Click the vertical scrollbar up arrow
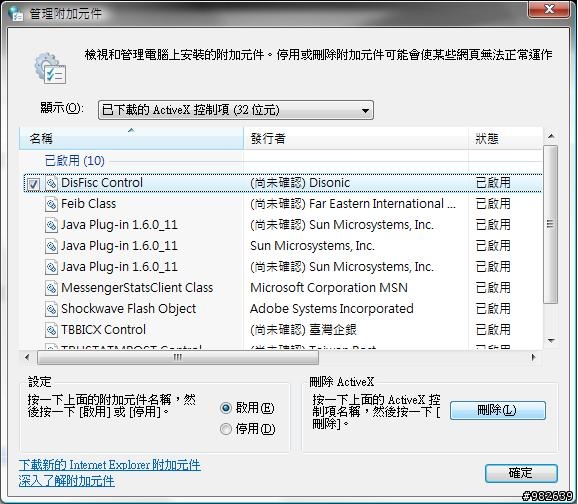 click(551, 136)
